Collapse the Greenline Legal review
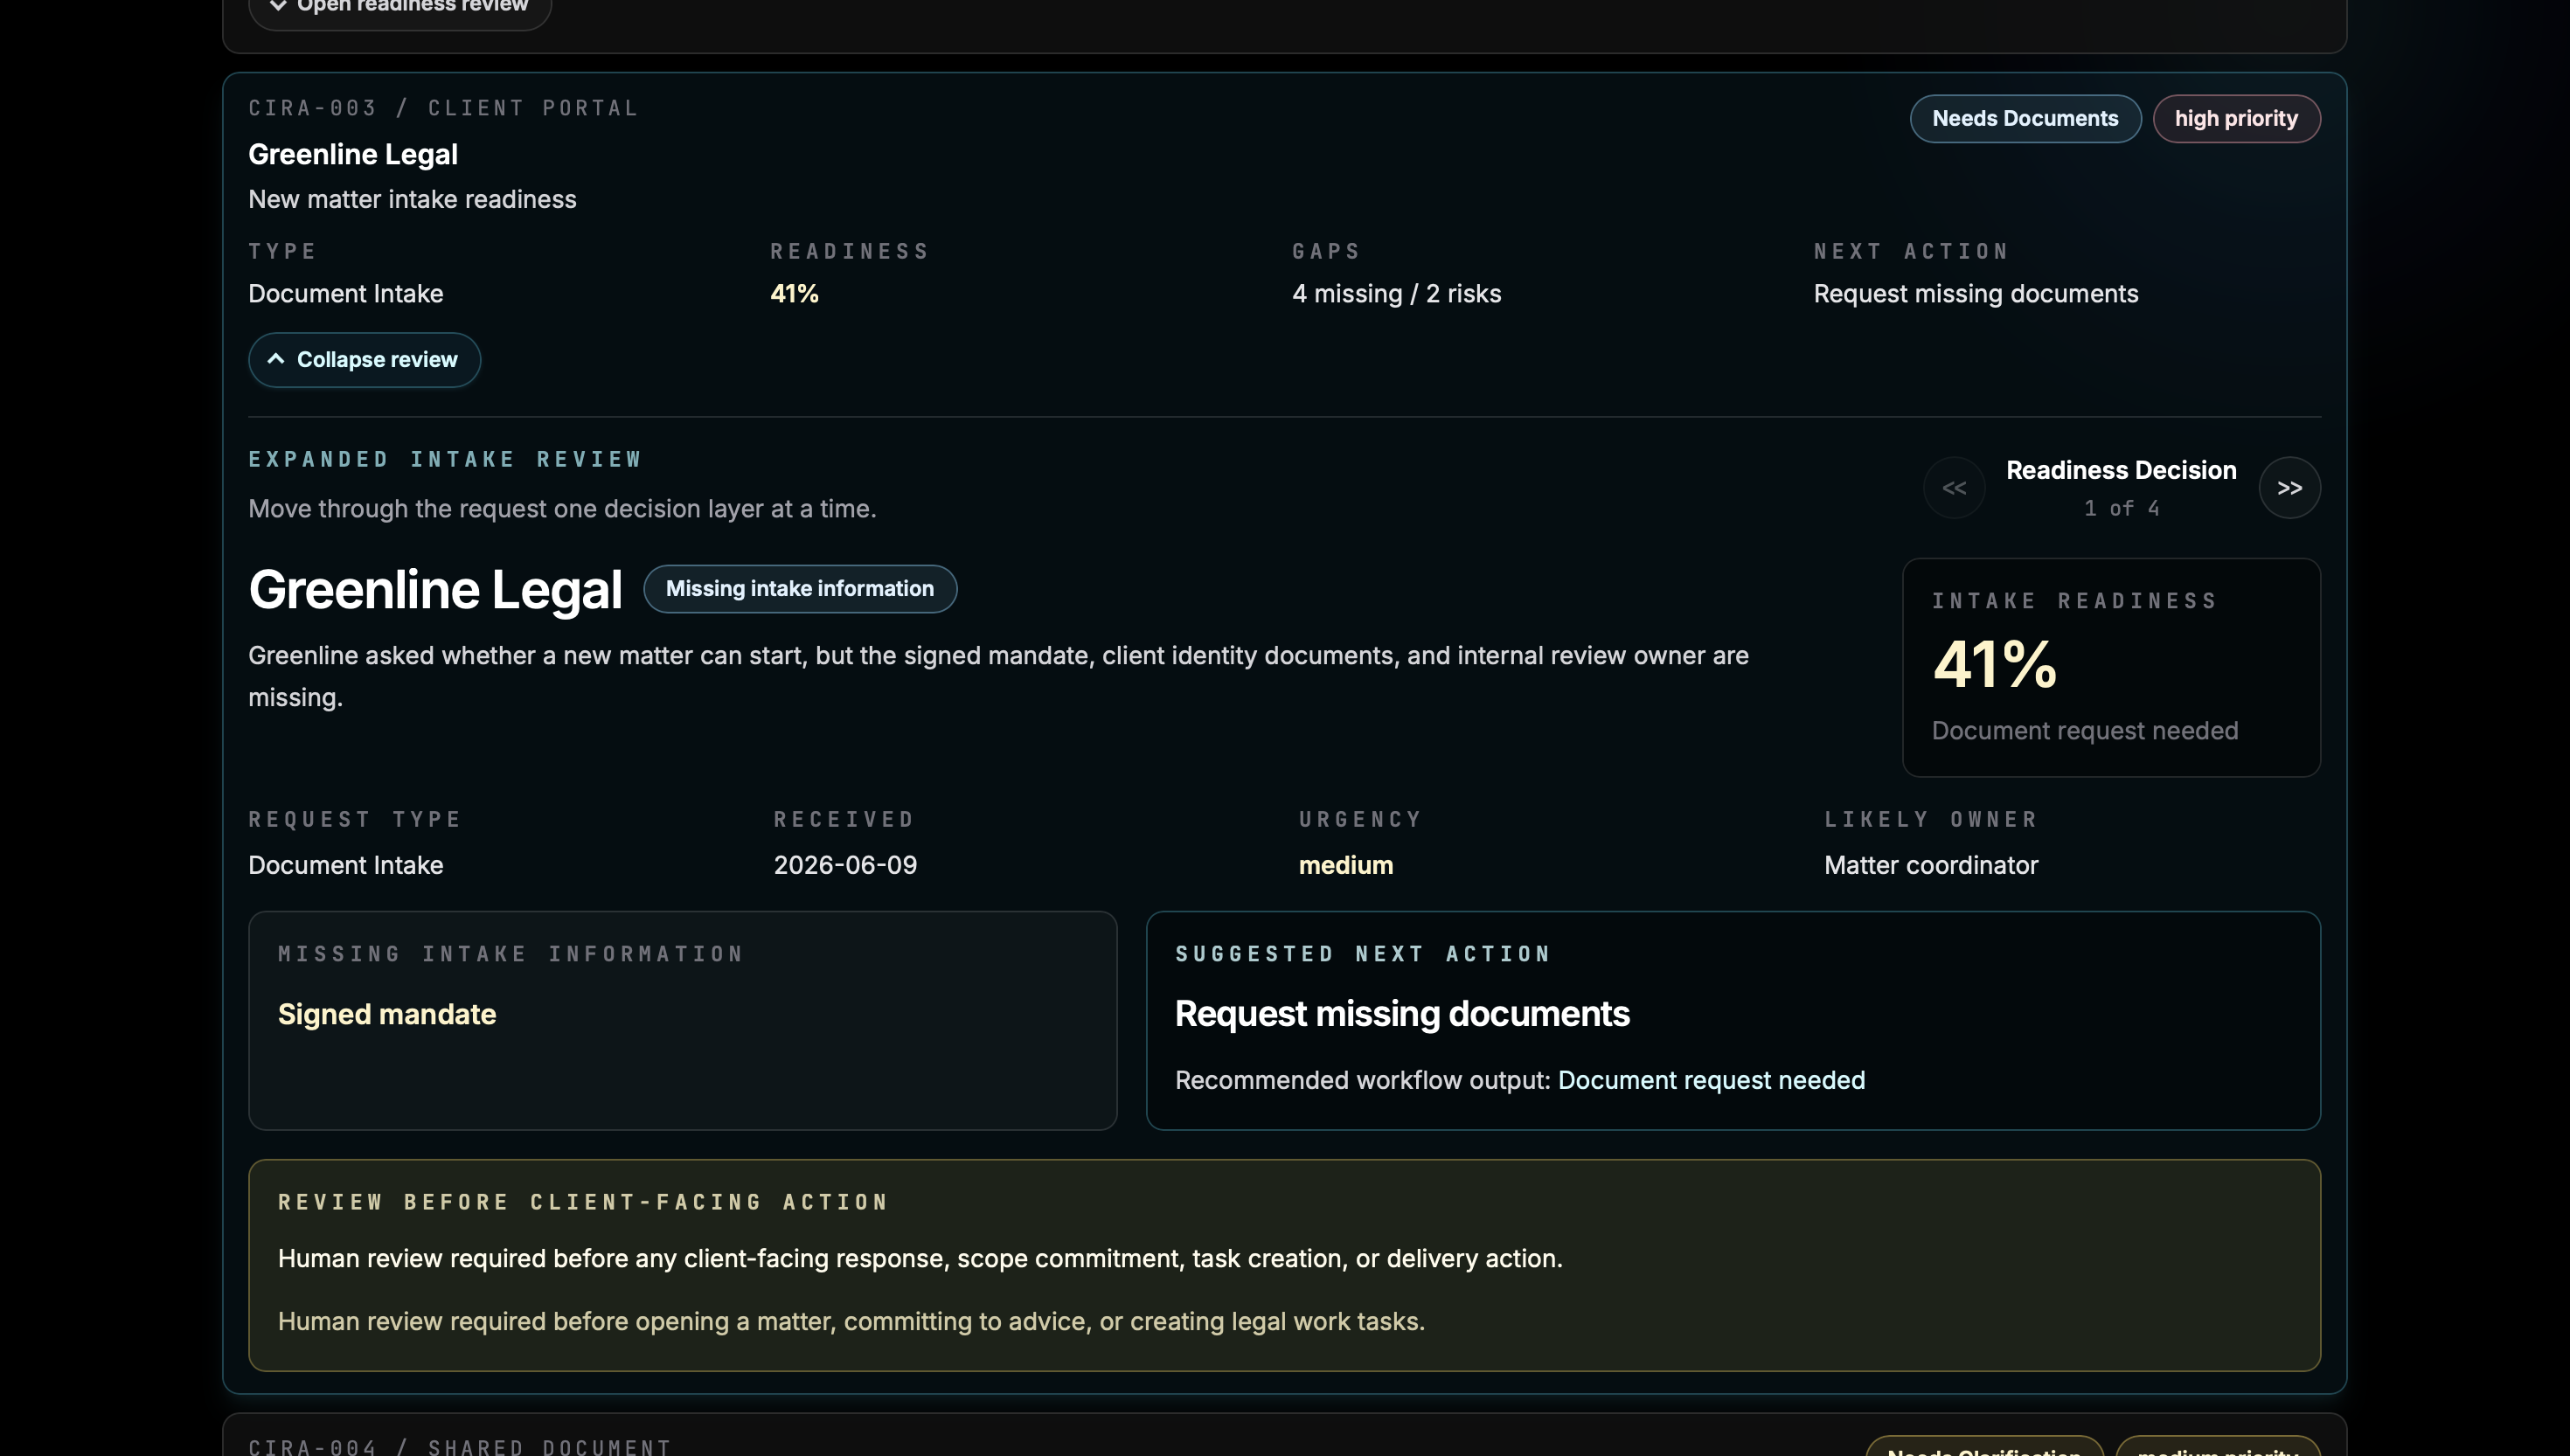This screenshot has width=2570, height=1456. pyautogui.click(x=364, y=360)
